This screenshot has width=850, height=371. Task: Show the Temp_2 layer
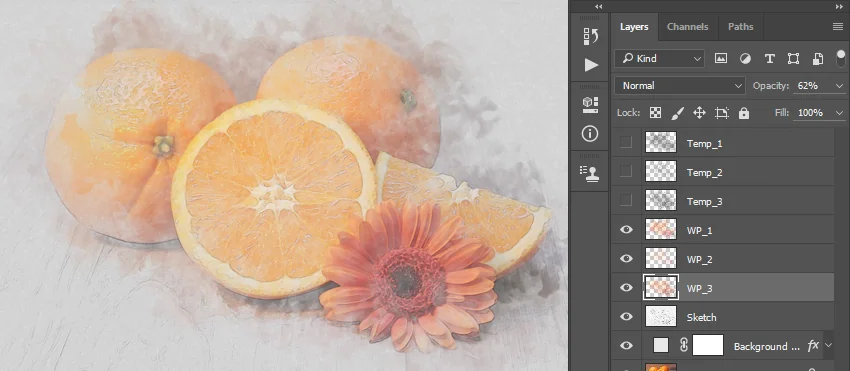626,171
